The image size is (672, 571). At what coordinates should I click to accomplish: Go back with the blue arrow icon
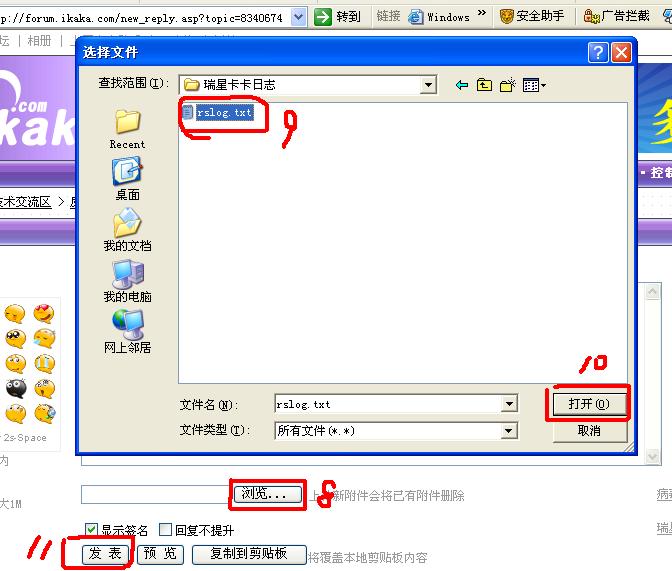pyautogui.click(x=462, y=85)
